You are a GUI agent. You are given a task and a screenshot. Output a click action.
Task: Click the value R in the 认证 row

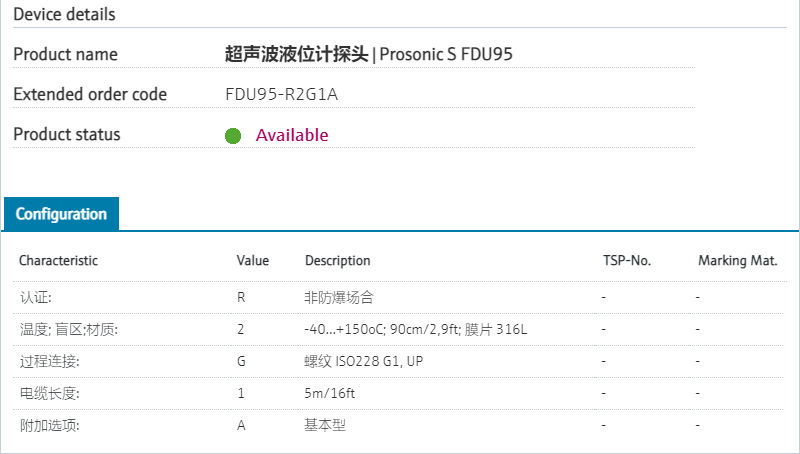click(241, 298)
